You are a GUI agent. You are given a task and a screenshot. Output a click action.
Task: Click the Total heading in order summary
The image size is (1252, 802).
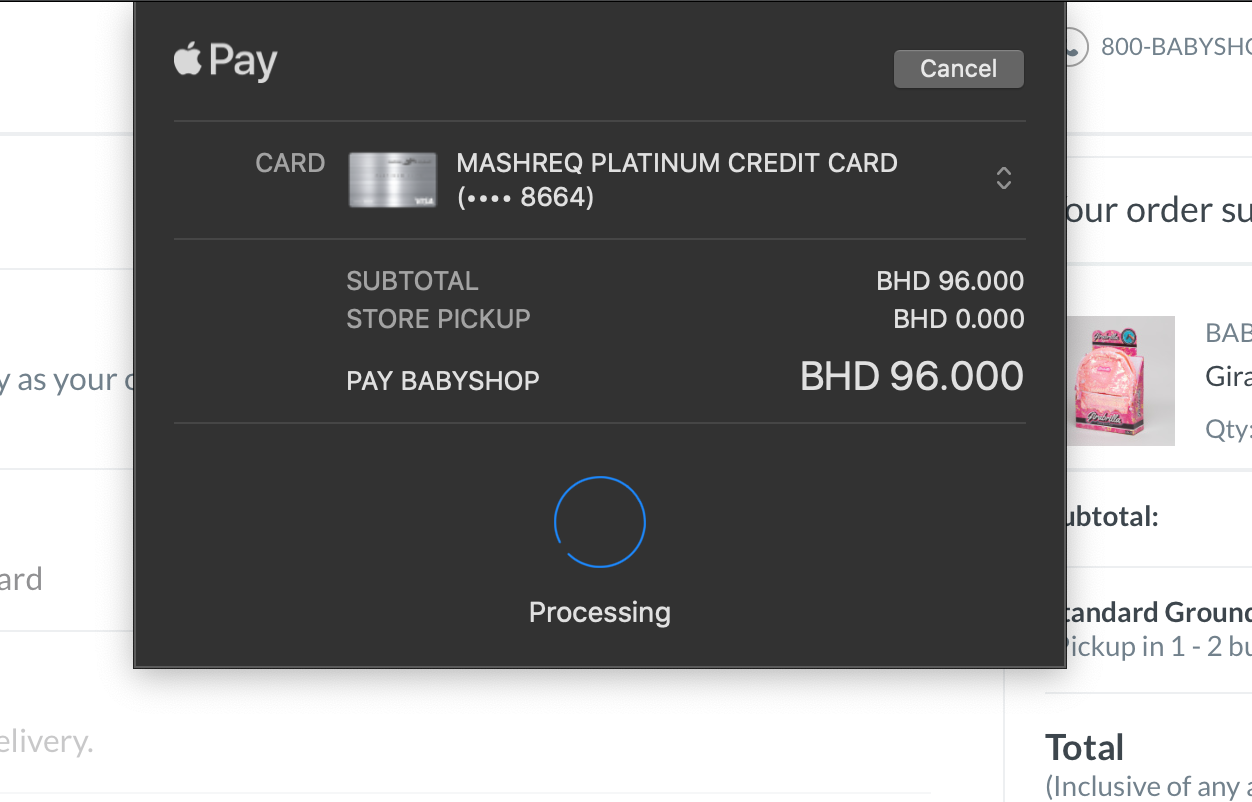[x=1085, y=748]
